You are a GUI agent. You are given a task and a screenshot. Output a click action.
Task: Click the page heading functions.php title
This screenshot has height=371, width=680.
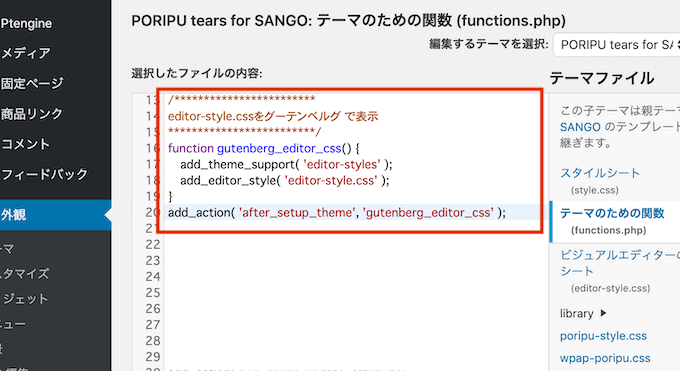(x=348, y=20)
